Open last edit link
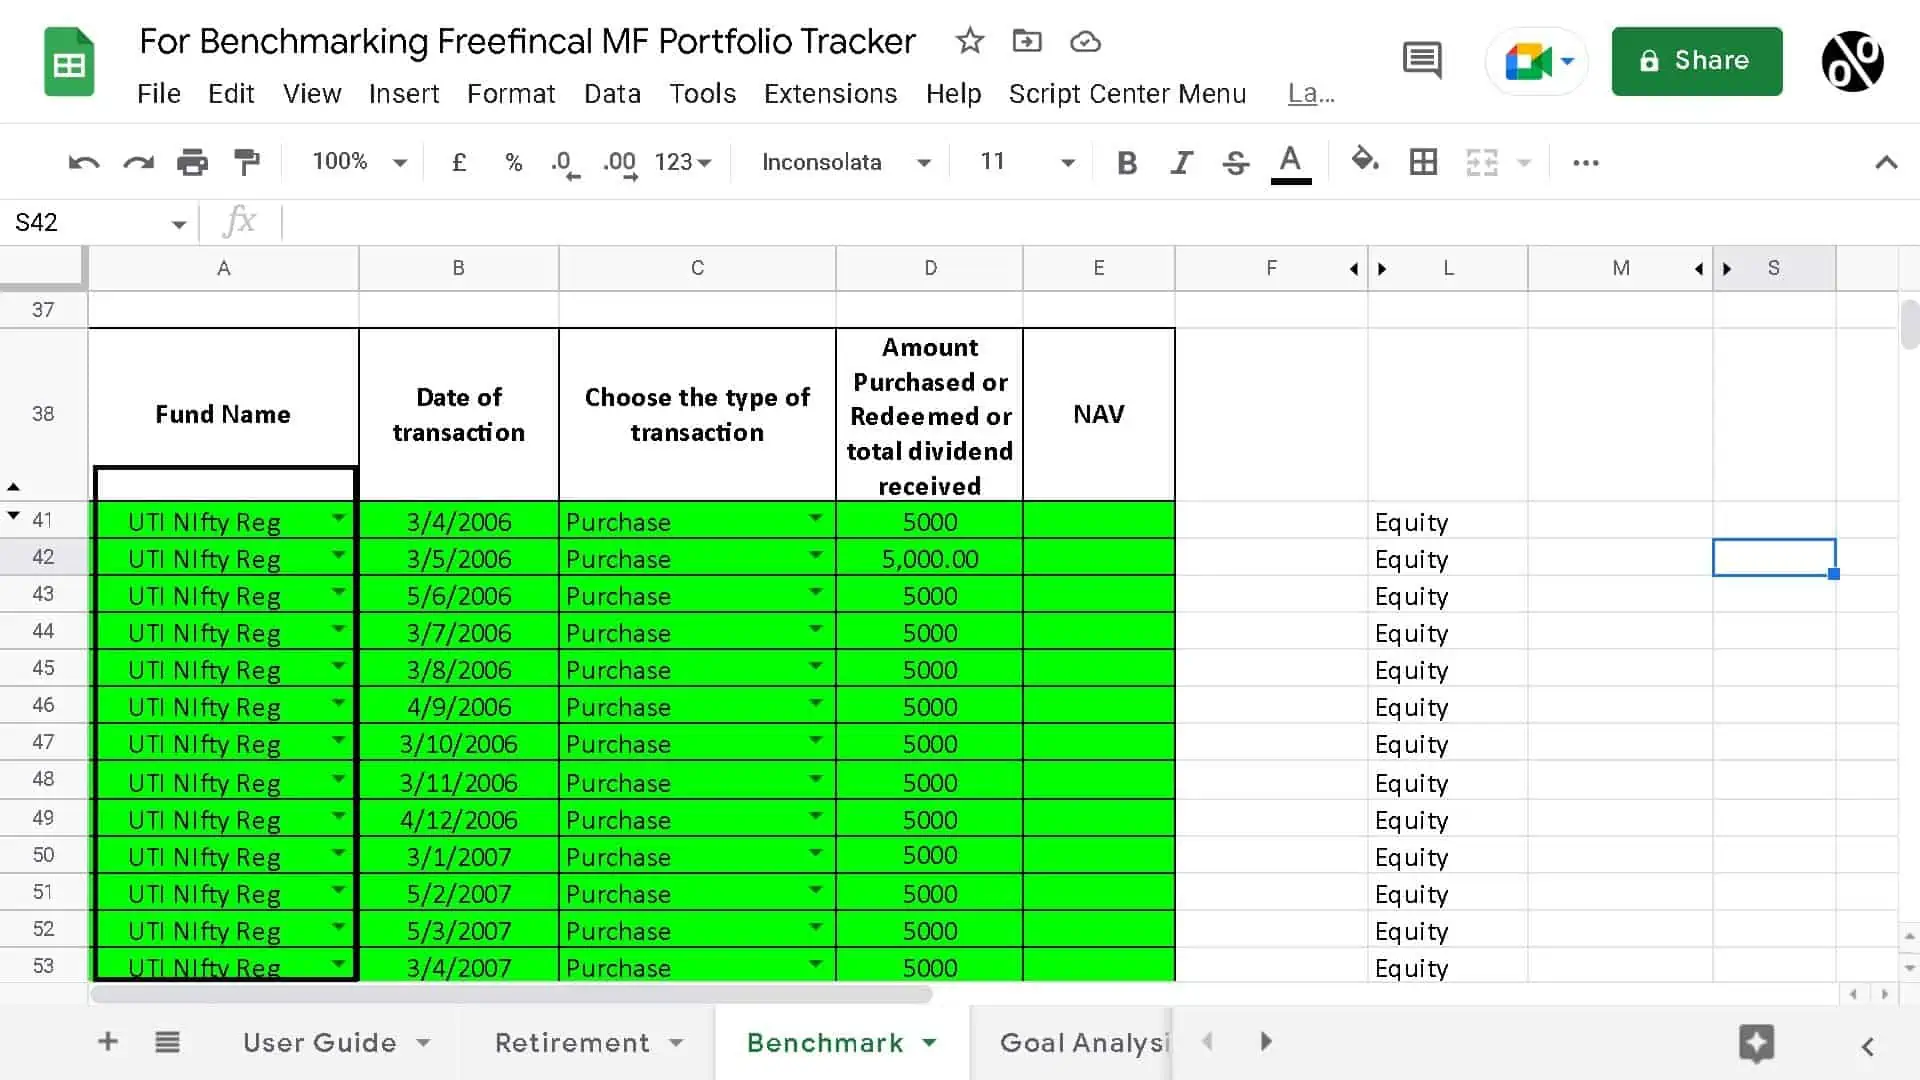Image resolution: width=1920 pixels, height=1080 pixels. coord(1311,94)
